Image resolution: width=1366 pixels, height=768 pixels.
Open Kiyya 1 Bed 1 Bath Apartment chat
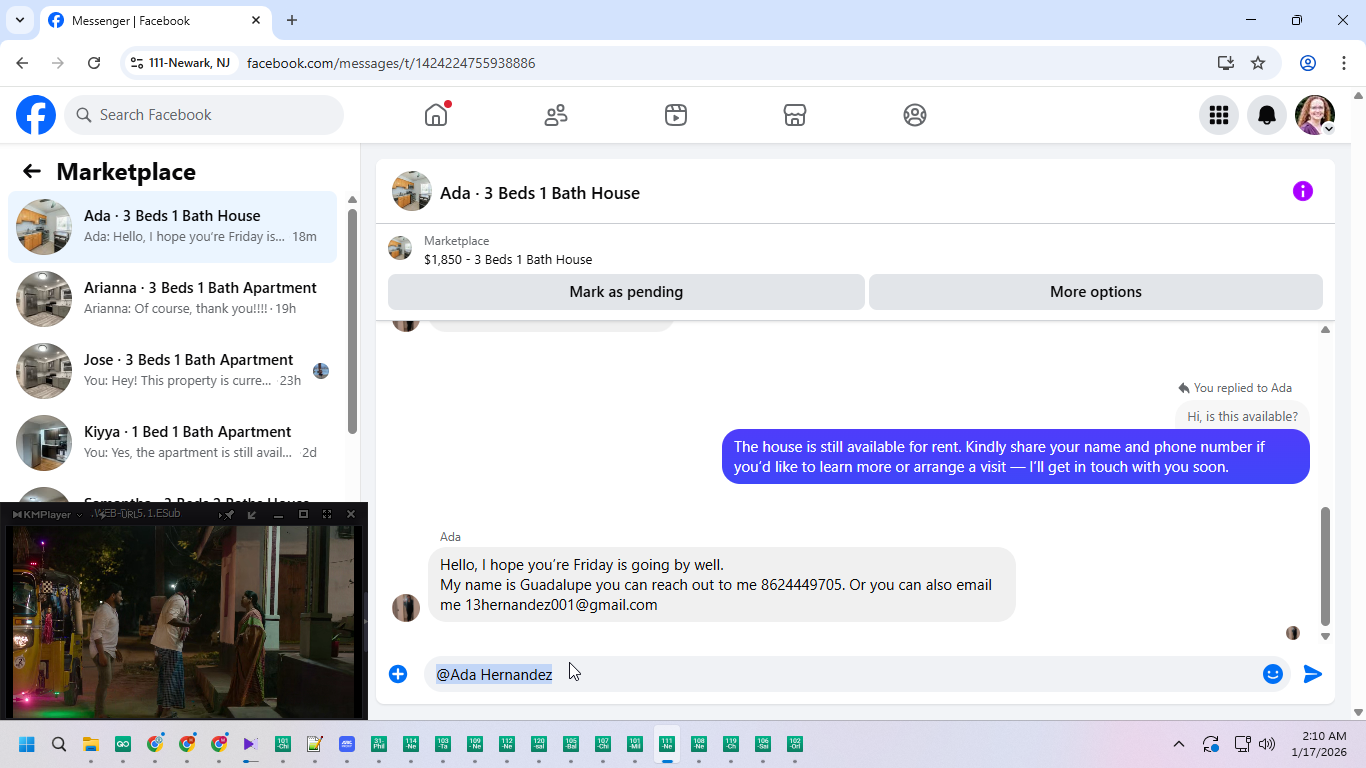pyautogui.click(x=172, y=443)
